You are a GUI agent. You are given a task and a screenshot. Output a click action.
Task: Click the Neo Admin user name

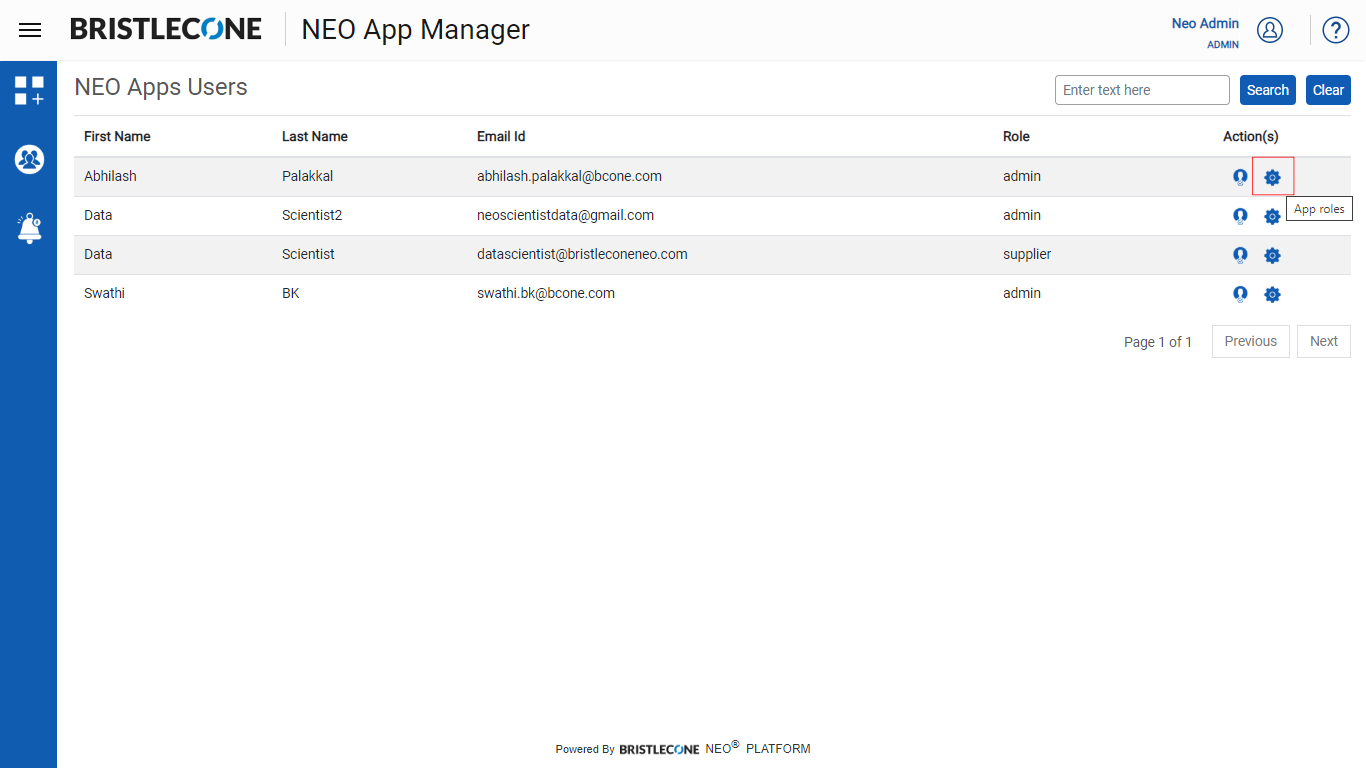point(1205,23)
